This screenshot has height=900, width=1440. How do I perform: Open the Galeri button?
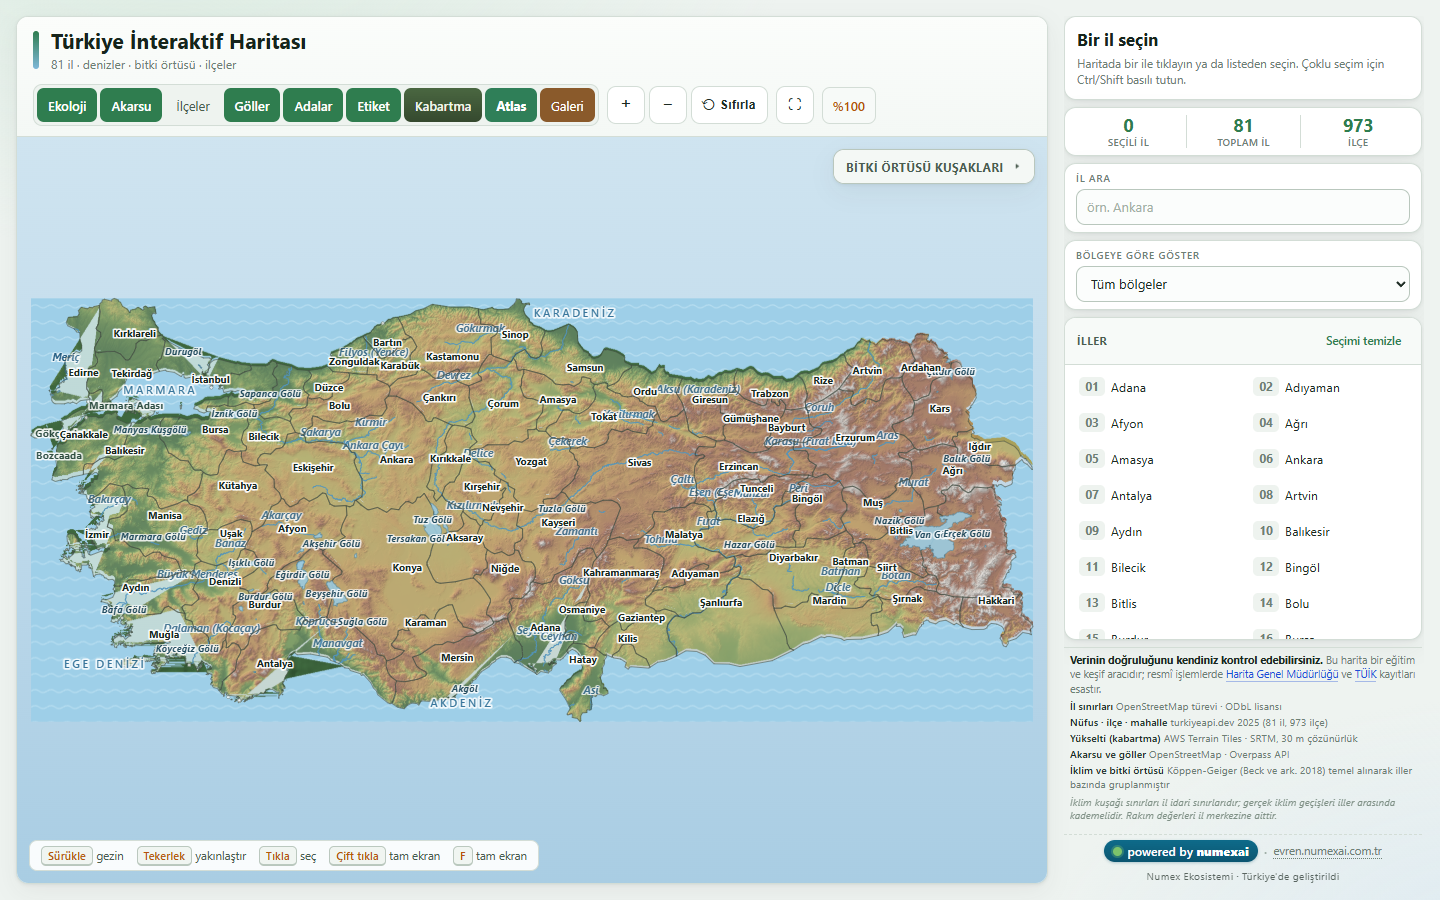click(x=567, y=106)
